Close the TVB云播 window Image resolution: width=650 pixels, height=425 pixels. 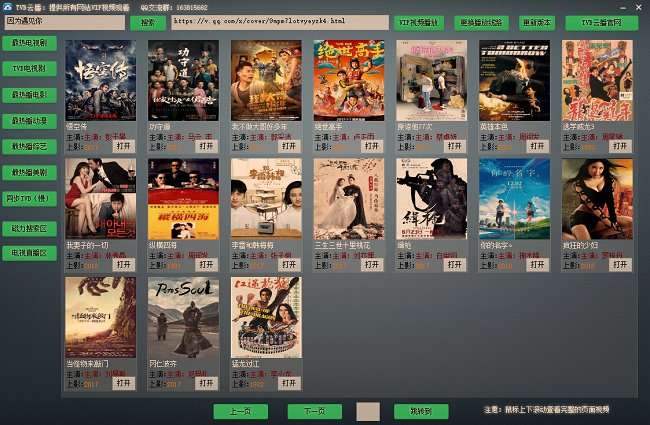(639, 7)
